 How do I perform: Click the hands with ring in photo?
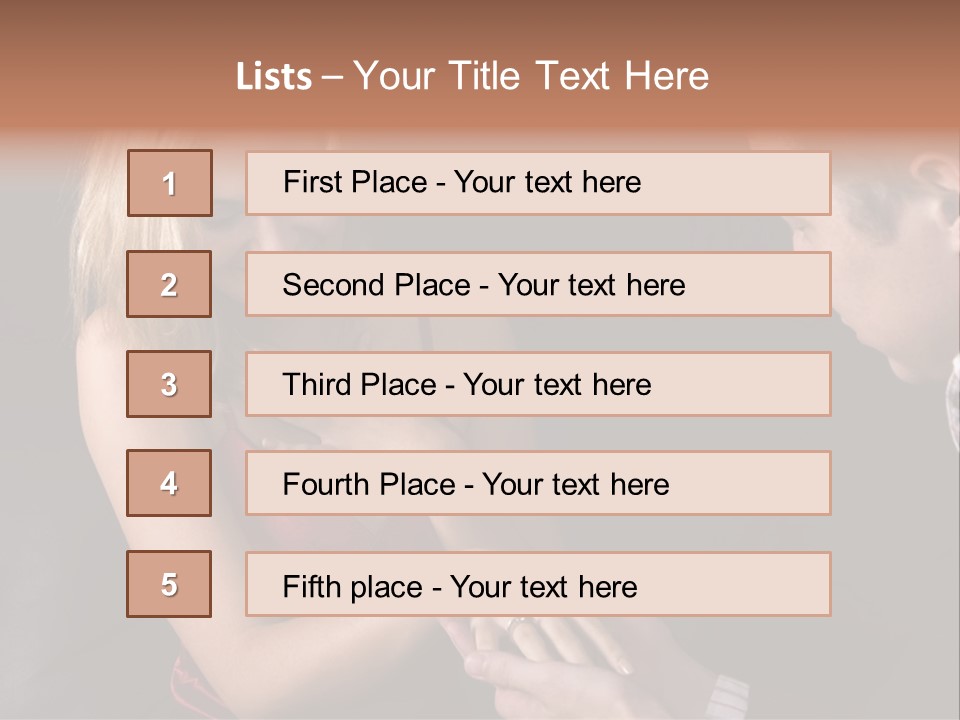[530, 650]
